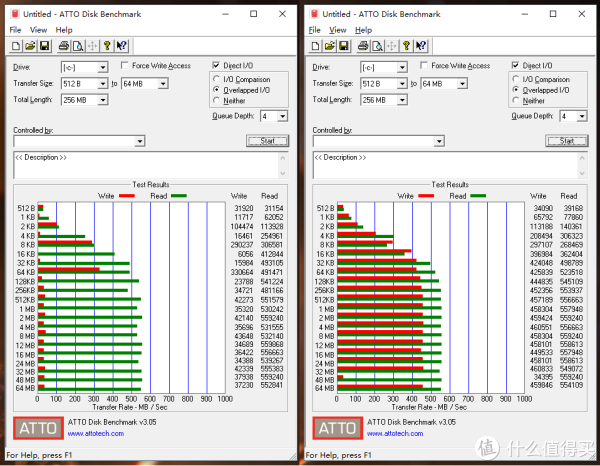Expand Controlled by dropdown in right window
Image resolution: width=600 pixels, height=466 pixels.
click(439, 142)
